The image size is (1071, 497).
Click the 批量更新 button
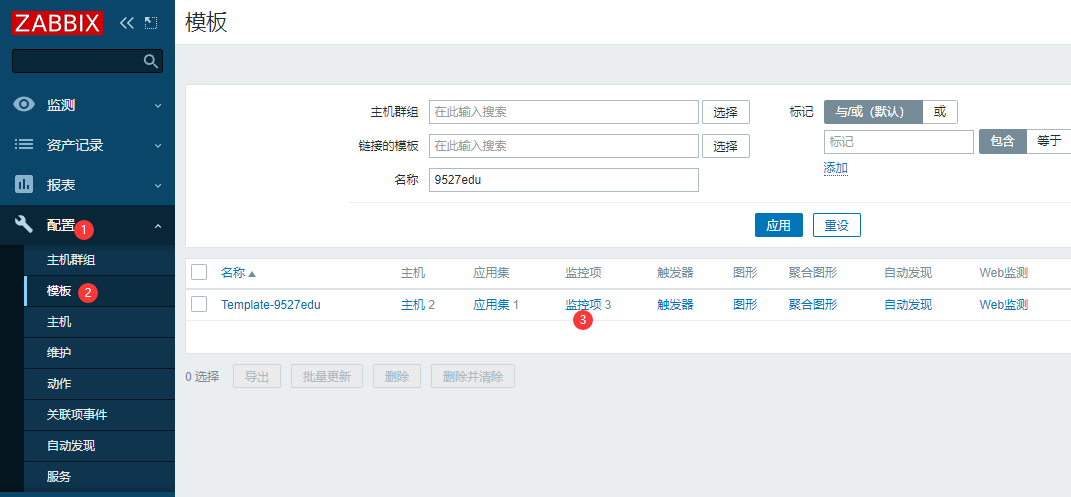coord(327,376)
